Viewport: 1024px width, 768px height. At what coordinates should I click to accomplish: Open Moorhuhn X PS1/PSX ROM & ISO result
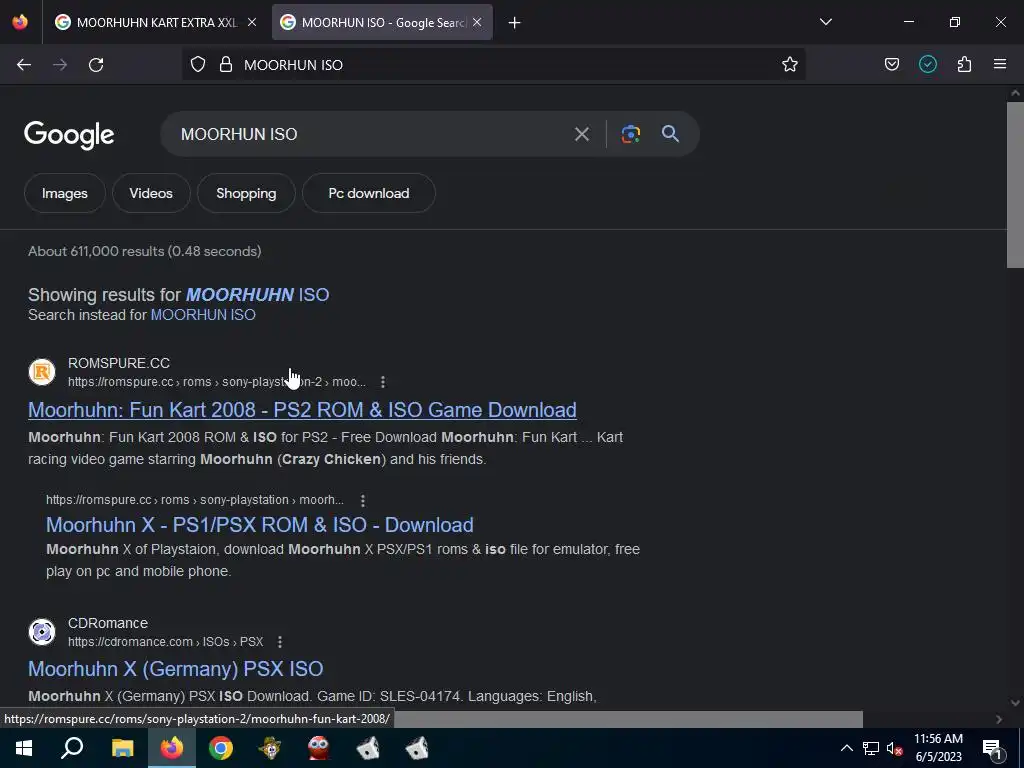pyautogui.click(x=260, y=525)
